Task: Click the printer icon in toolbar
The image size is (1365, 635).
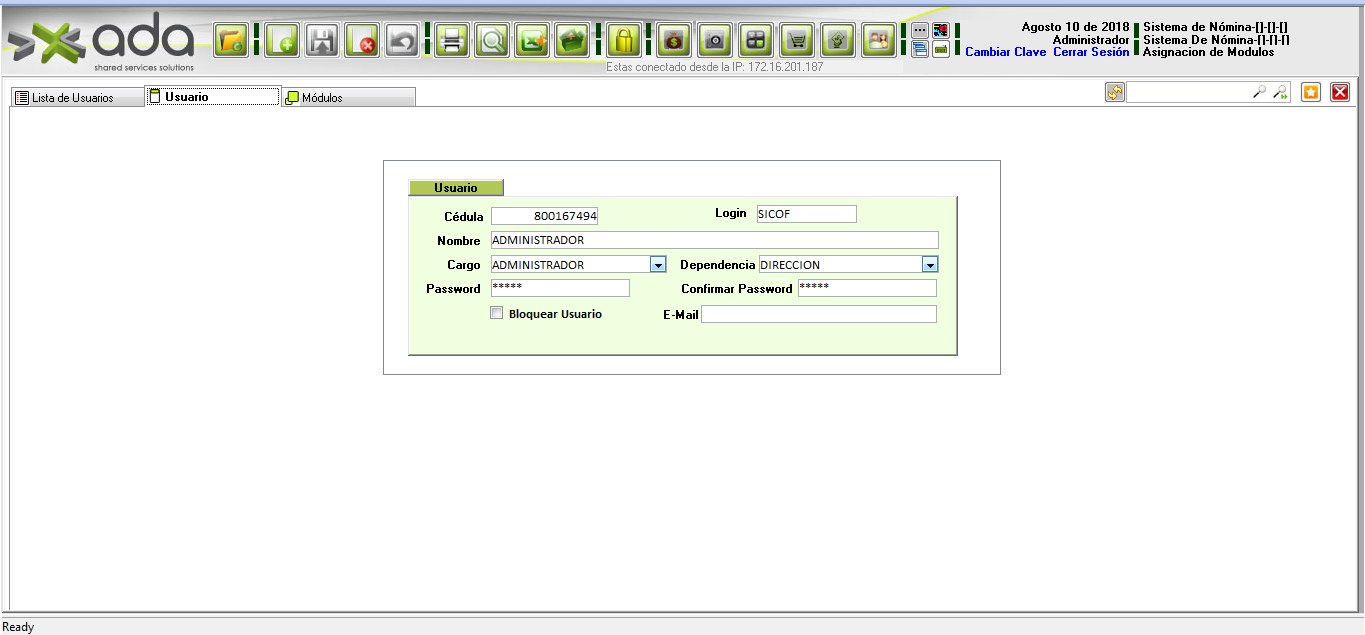Action: 451,41
